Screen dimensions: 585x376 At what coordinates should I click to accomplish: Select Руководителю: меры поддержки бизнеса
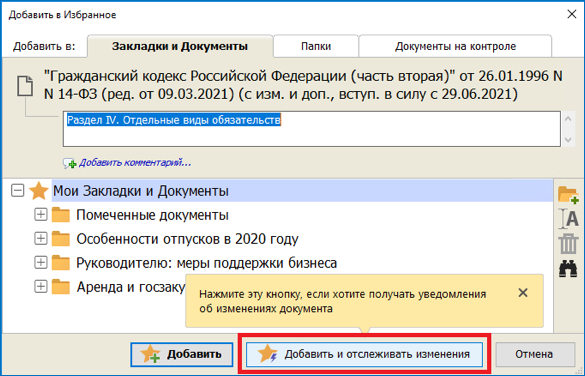pyautogui.click(x=207, y=263)
